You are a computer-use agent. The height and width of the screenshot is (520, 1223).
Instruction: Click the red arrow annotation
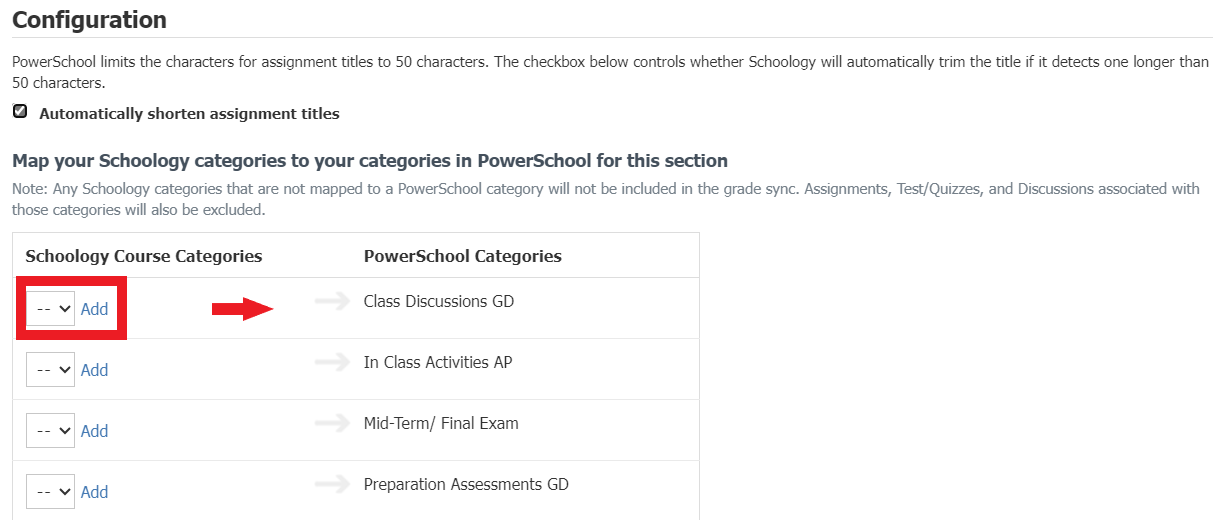242,310
